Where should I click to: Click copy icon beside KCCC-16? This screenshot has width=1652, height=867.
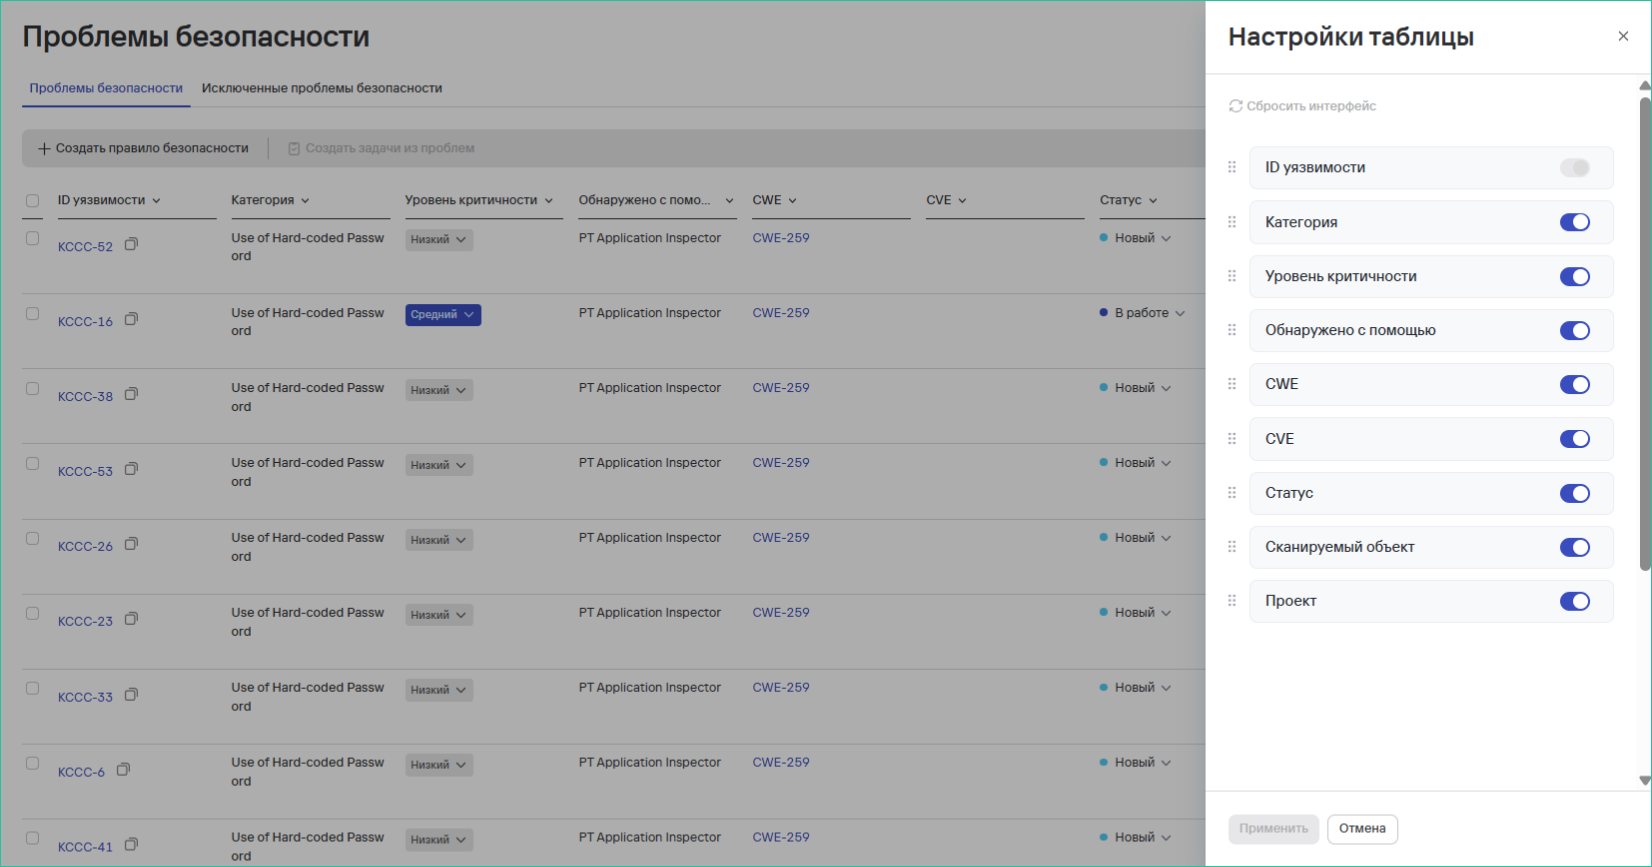click(x=131, y=319)
